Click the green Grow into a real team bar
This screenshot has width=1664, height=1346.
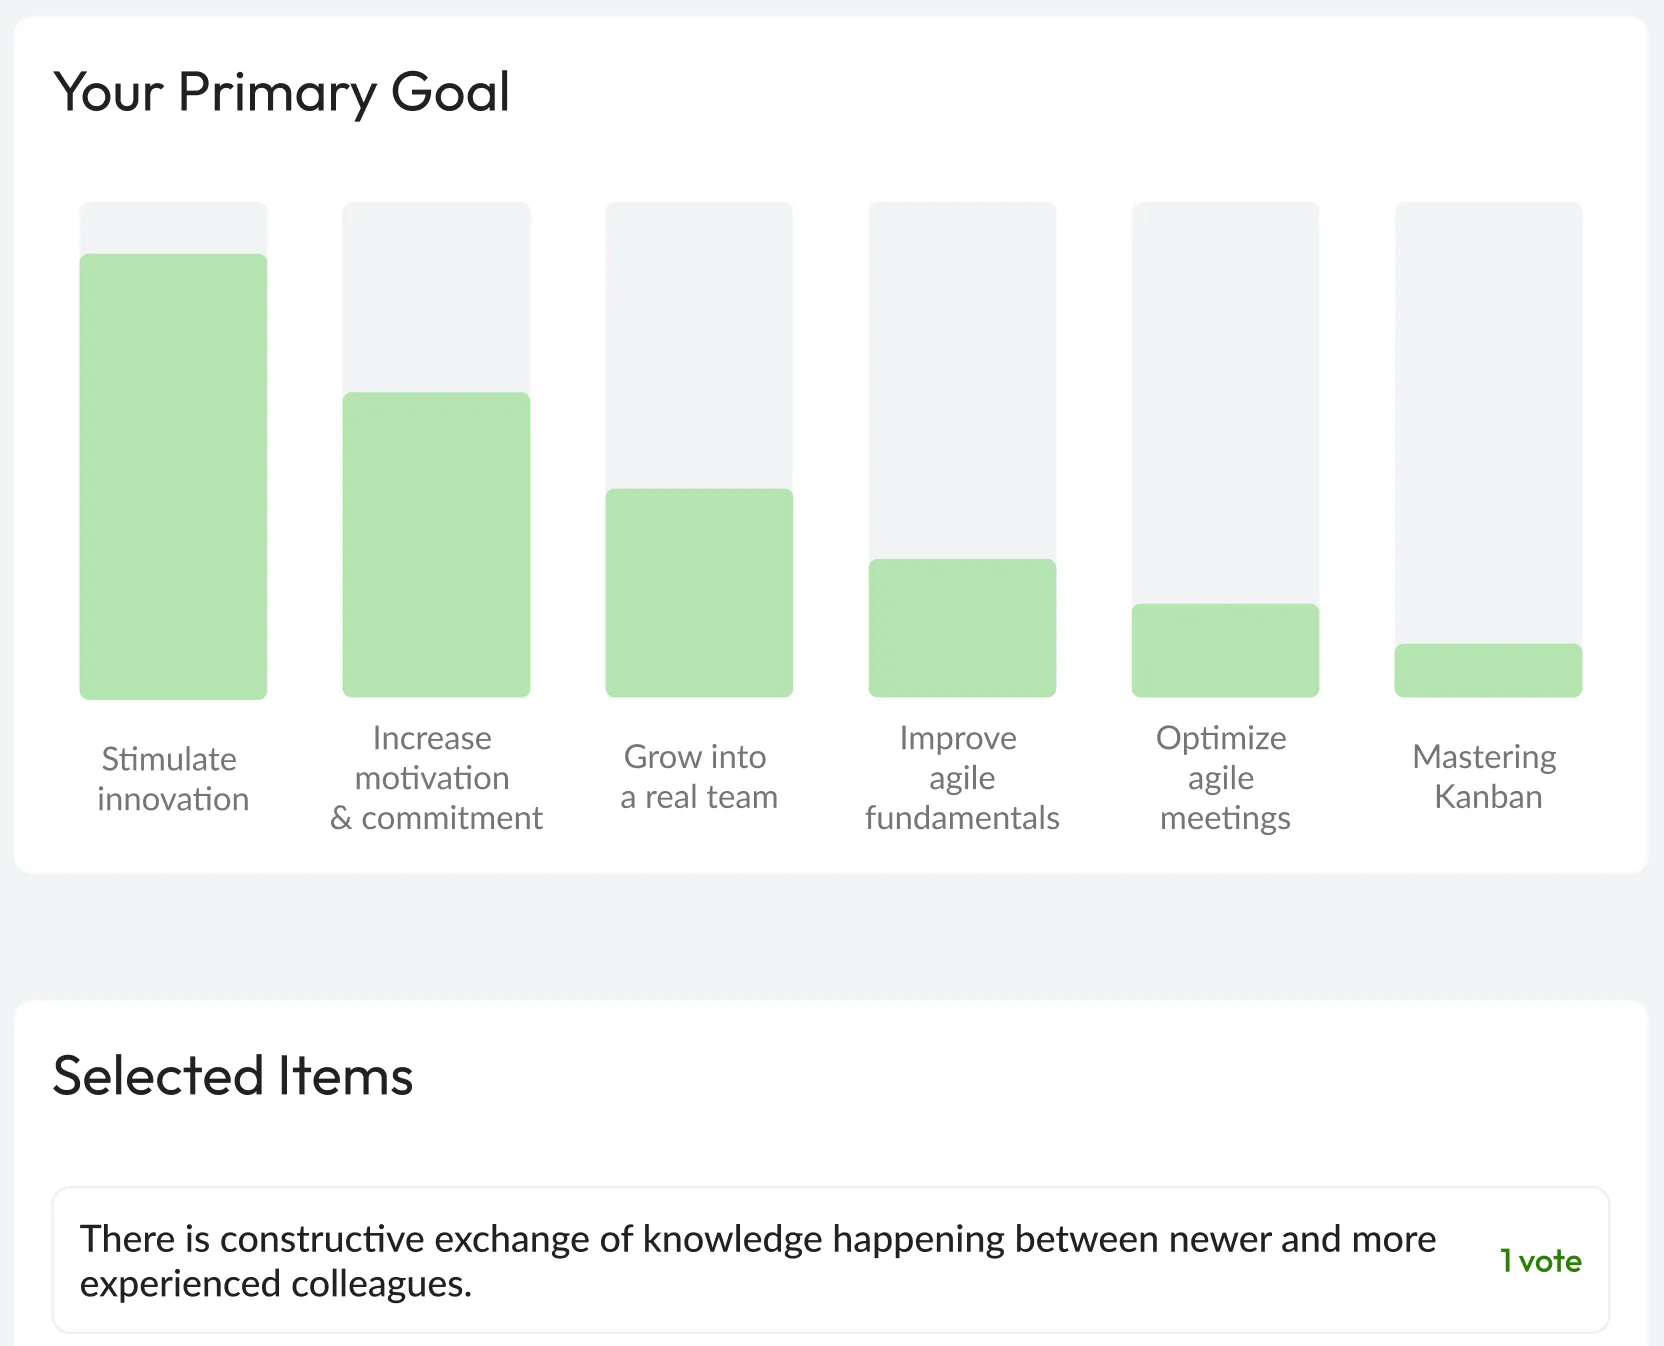pos(699,592)
